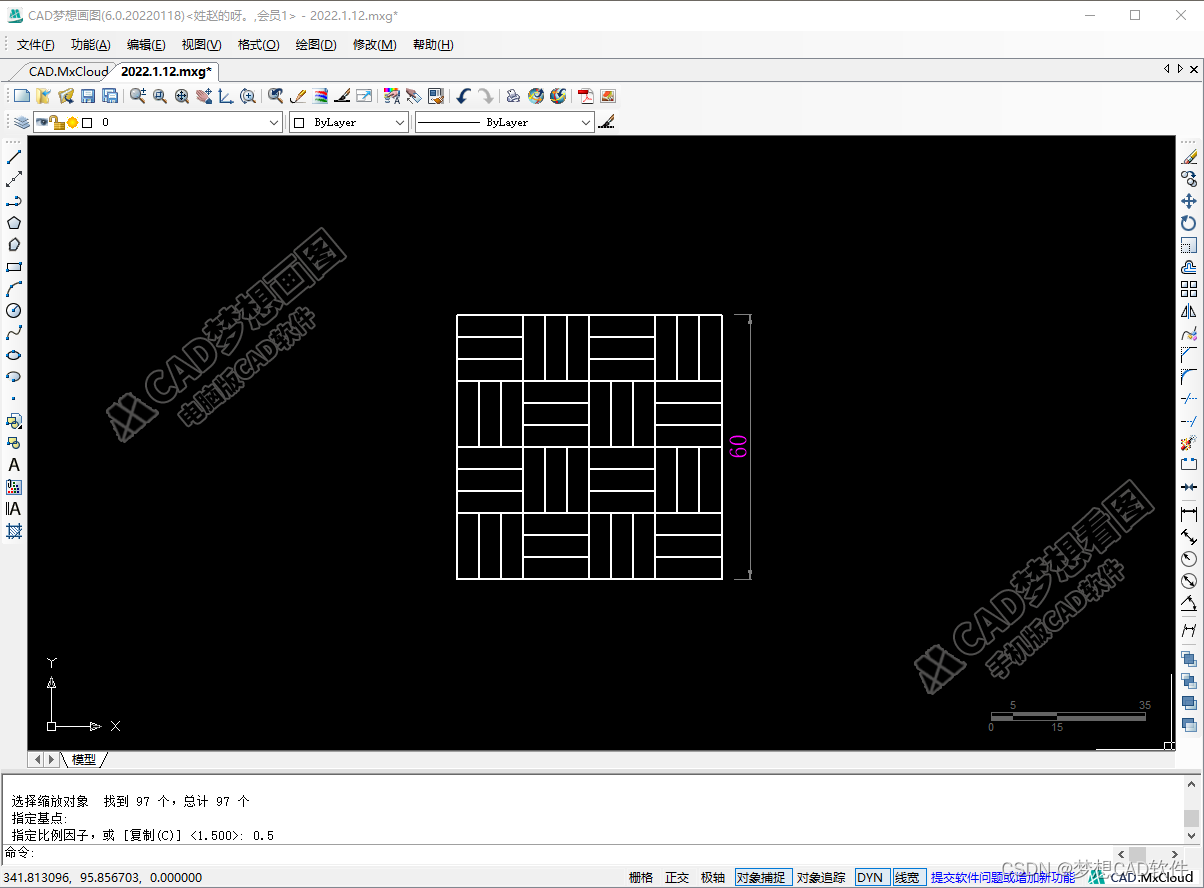Click the Export PDF icon
1204x888 pixels.
[x=585, y=96]
